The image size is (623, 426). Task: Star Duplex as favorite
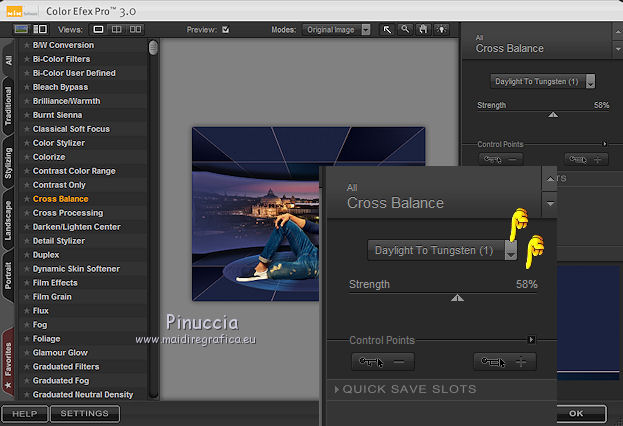coord(27,255)
